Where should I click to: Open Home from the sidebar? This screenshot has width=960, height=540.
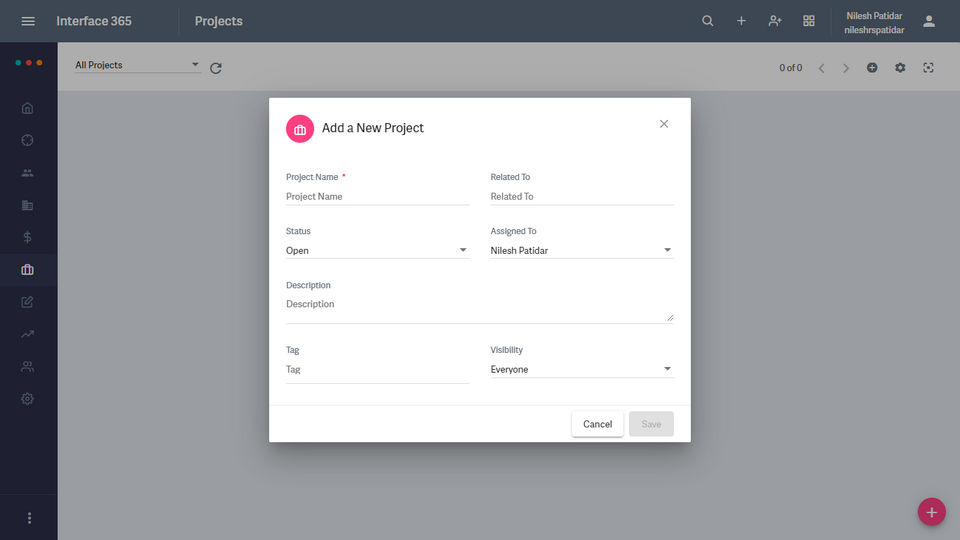[28, 108]
